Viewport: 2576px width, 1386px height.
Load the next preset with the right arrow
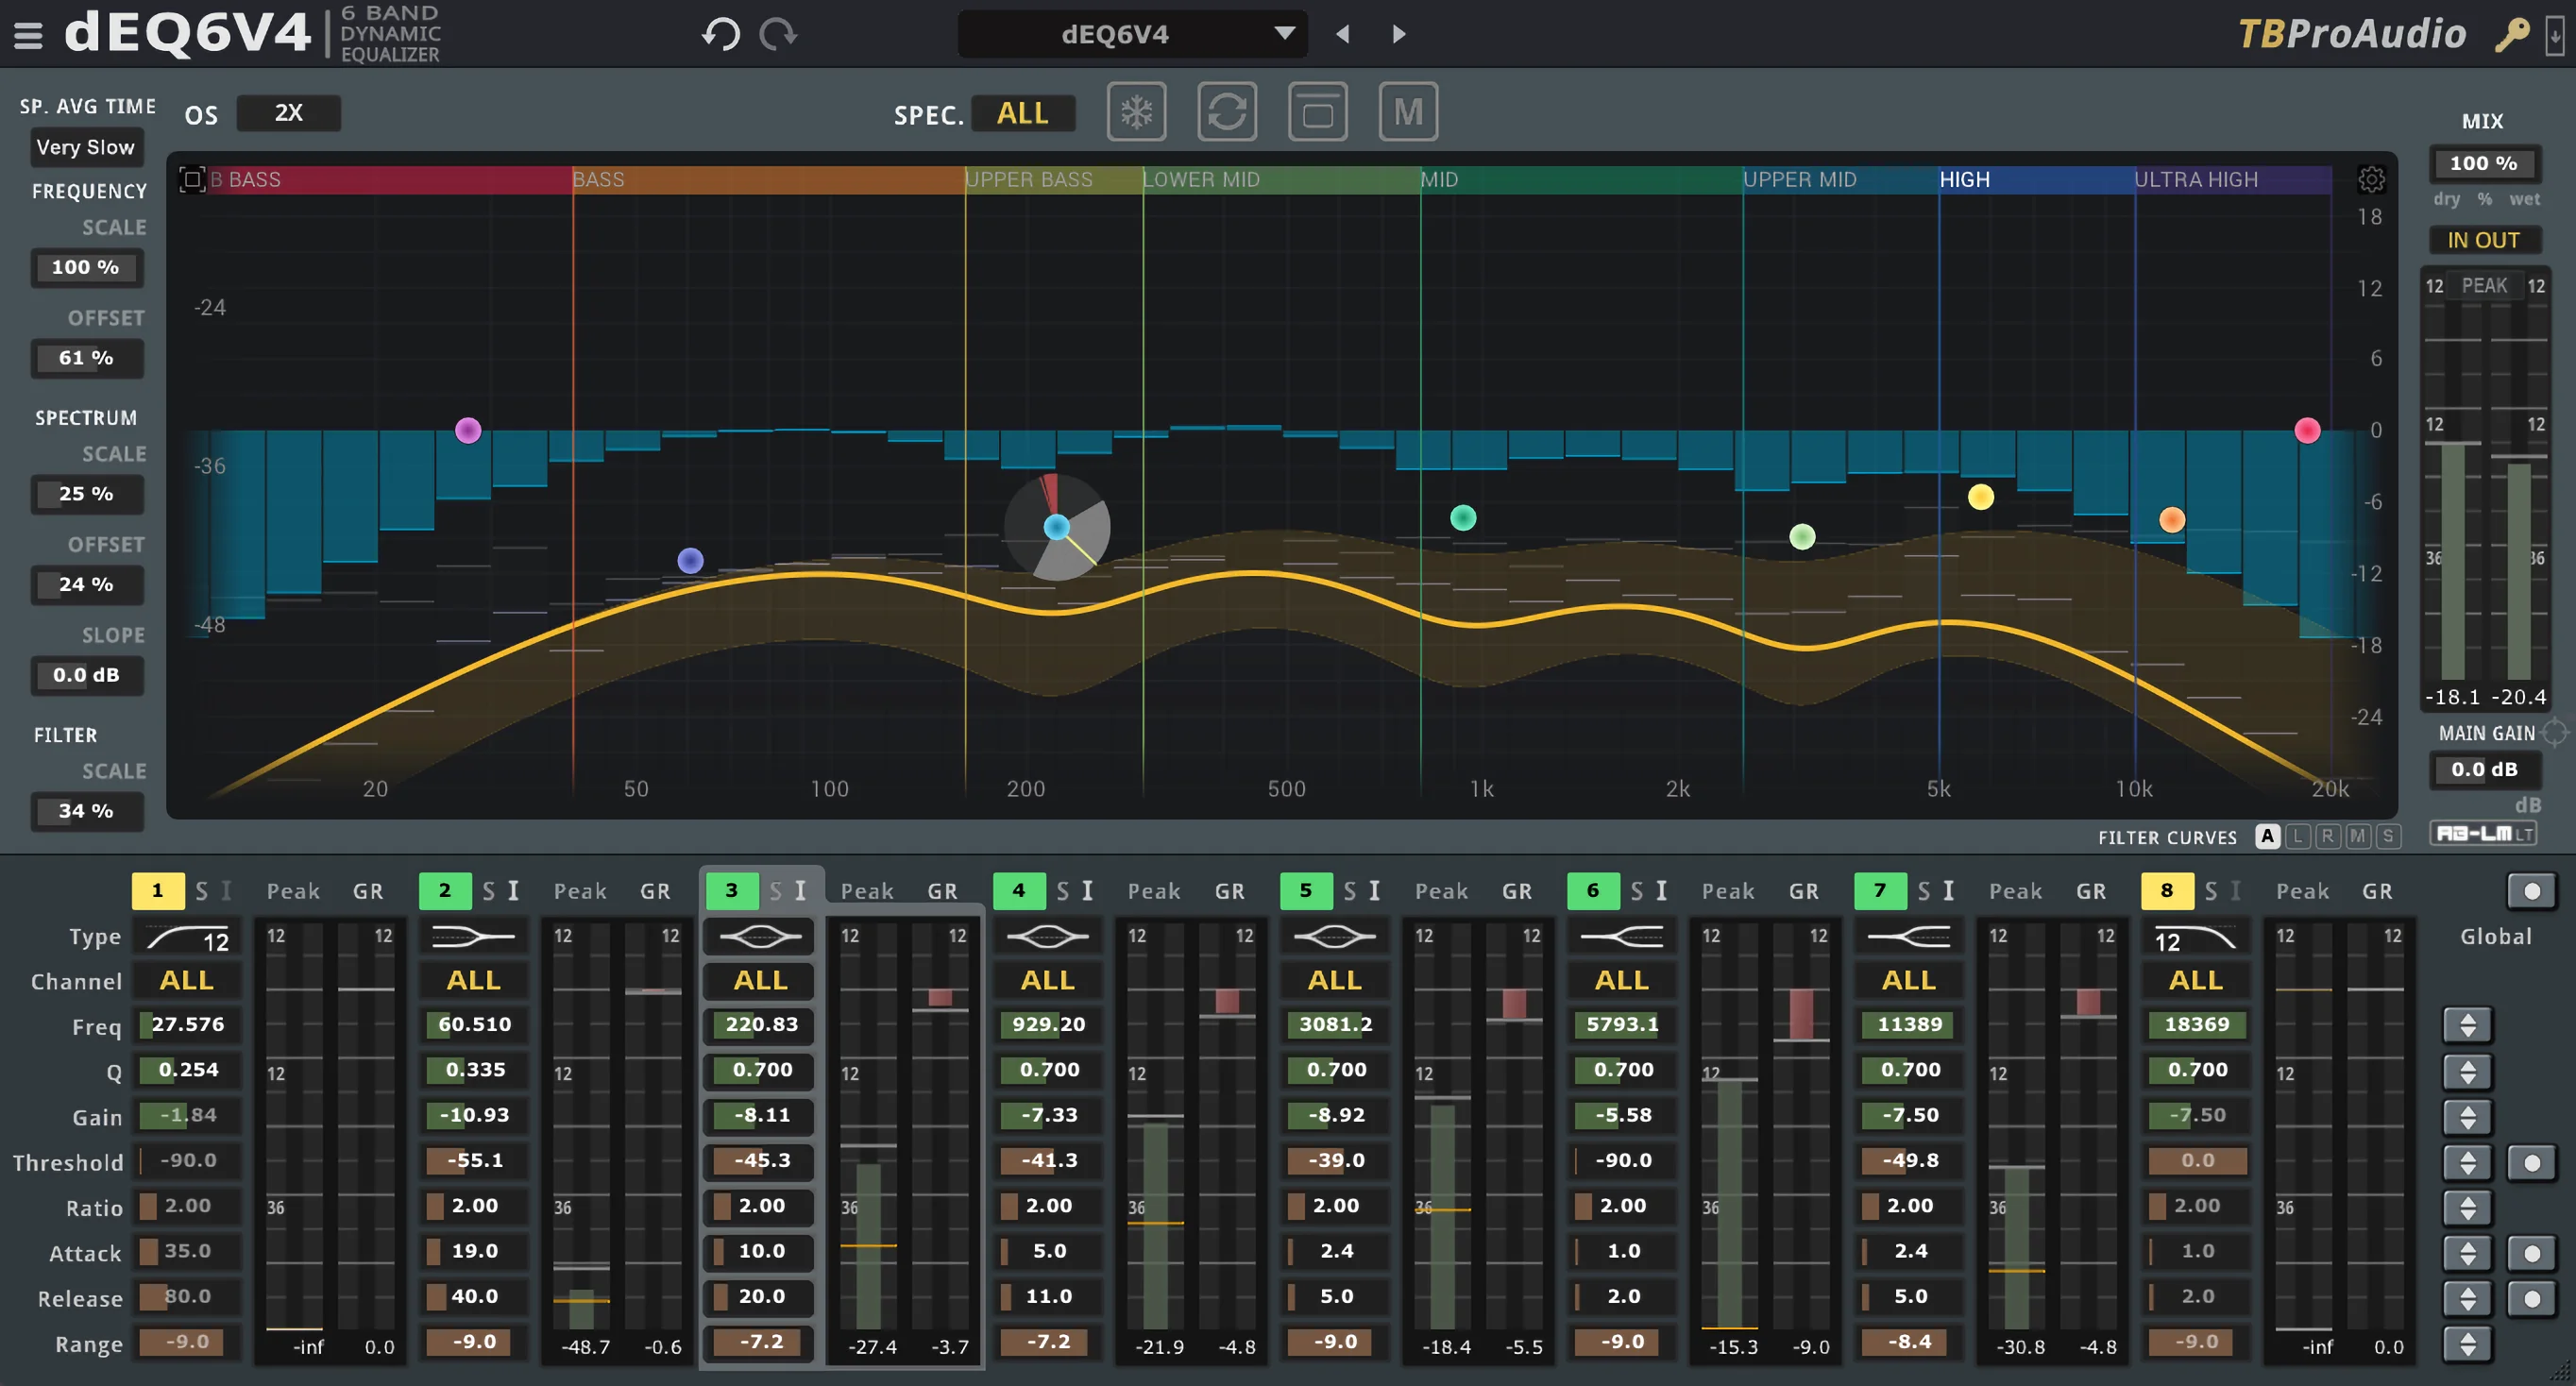click(x=1397, y=33)
